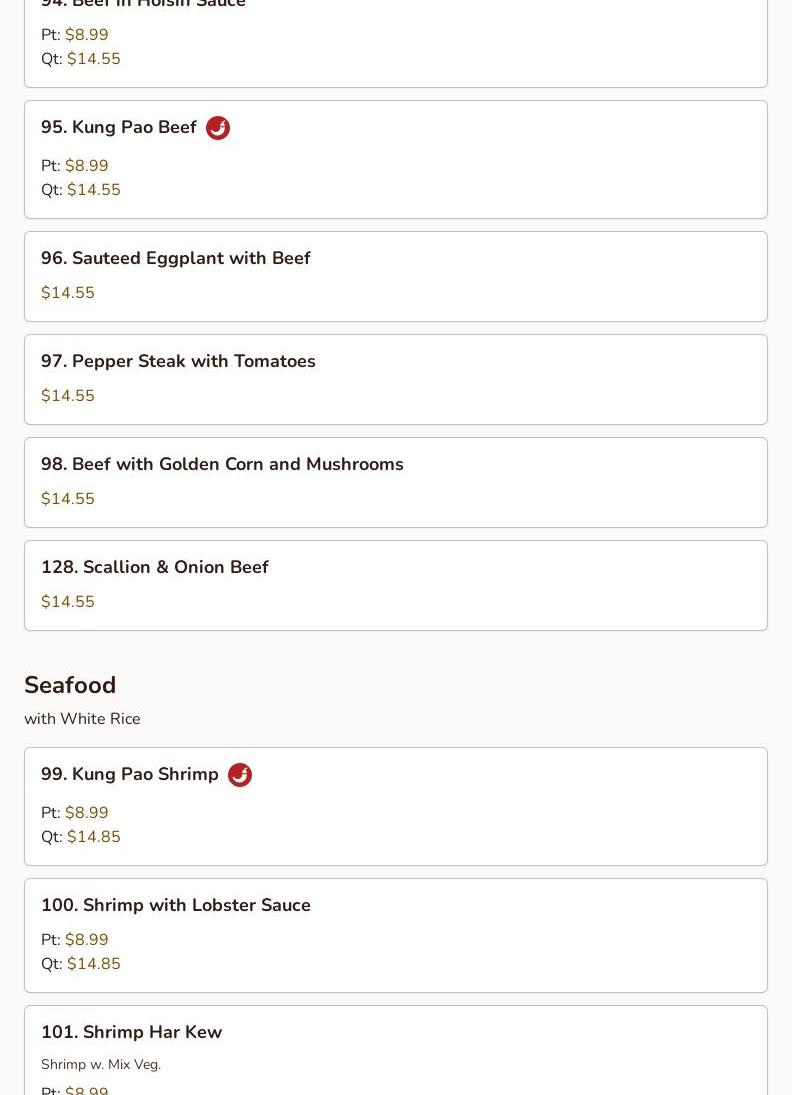Click spicy chili icon beside Kung Pao Beef
792x1095 pixels.
click(218, 128)
